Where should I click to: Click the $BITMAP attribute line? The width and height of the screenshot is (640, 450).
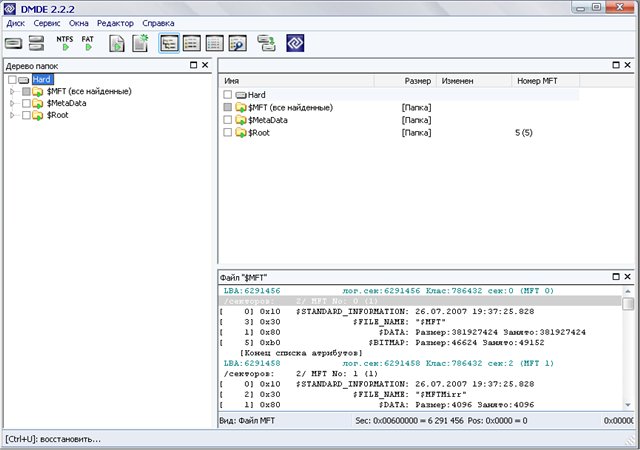382,343
